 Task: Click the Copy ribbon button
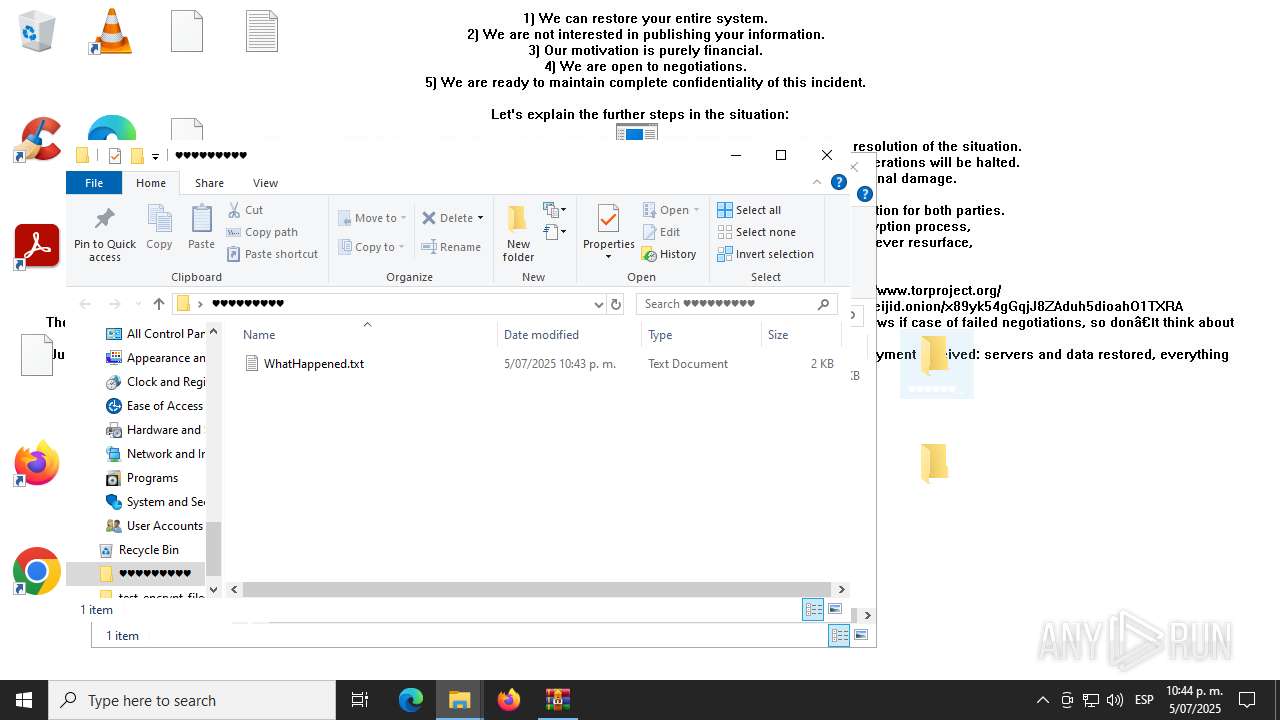point(159,227)
